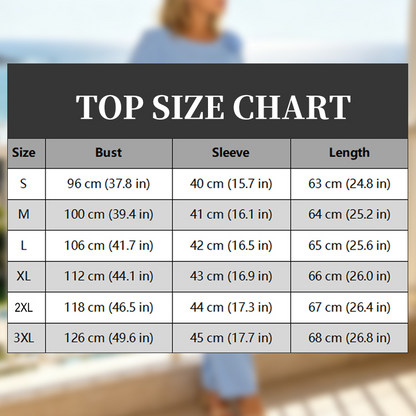
Task: Click the 3XL size row label
Action: [23, 338]
